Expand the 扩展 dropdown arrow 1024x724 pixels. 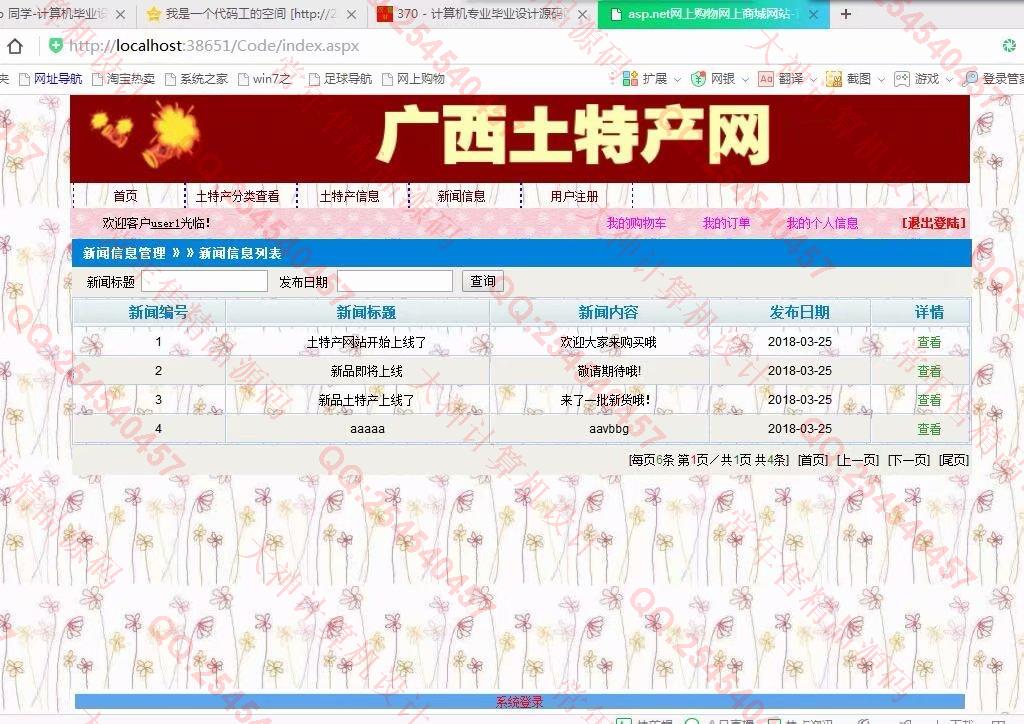click(677, 80)
